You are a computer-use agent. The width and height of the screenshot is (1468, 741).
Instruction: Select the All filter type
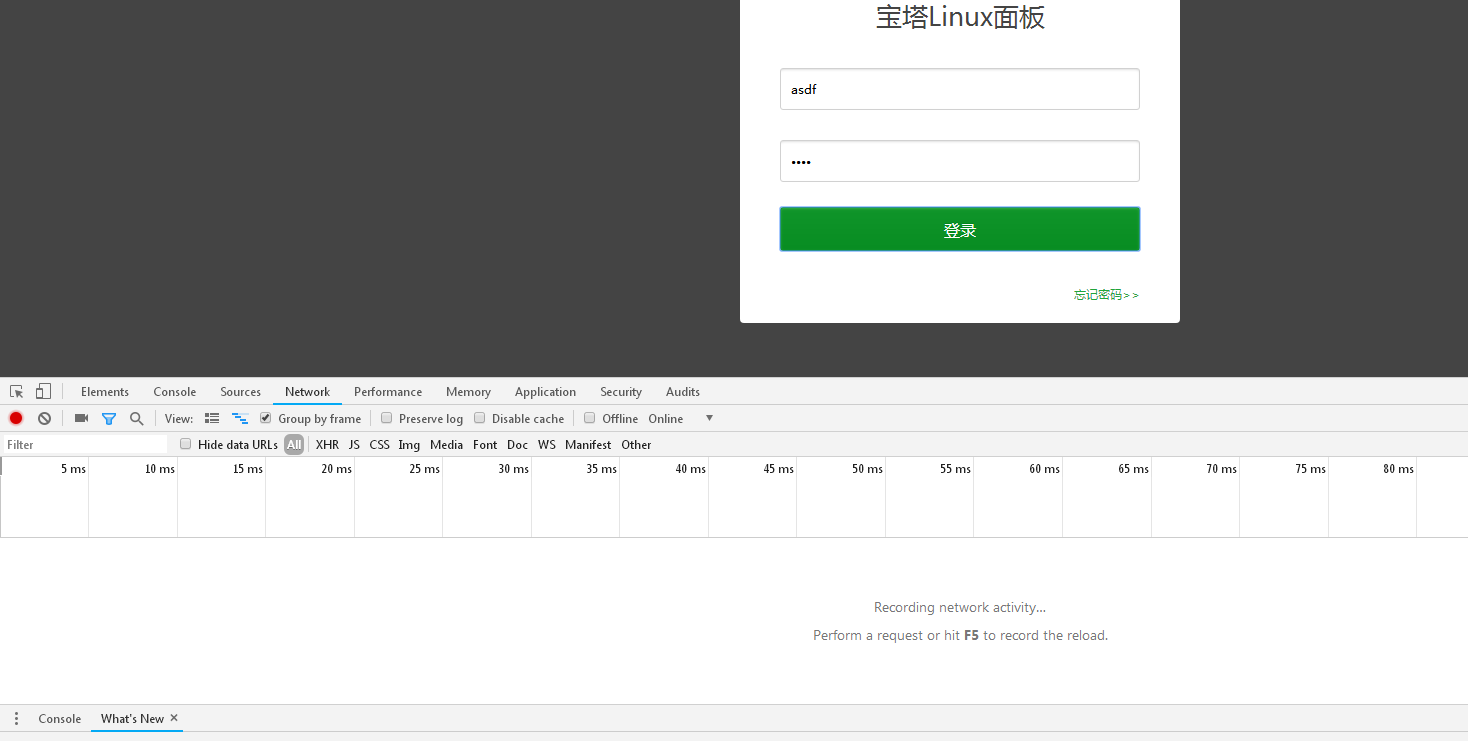[294, 445]
